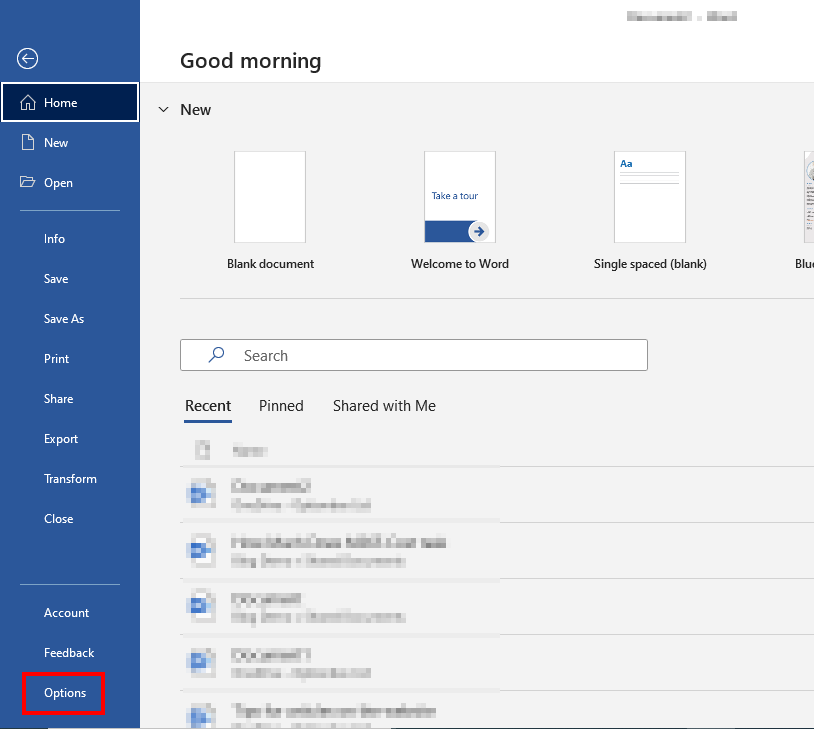814x729 pixels.
Task: Select Transform in the sidebar
Action: [x=70, y=479]
